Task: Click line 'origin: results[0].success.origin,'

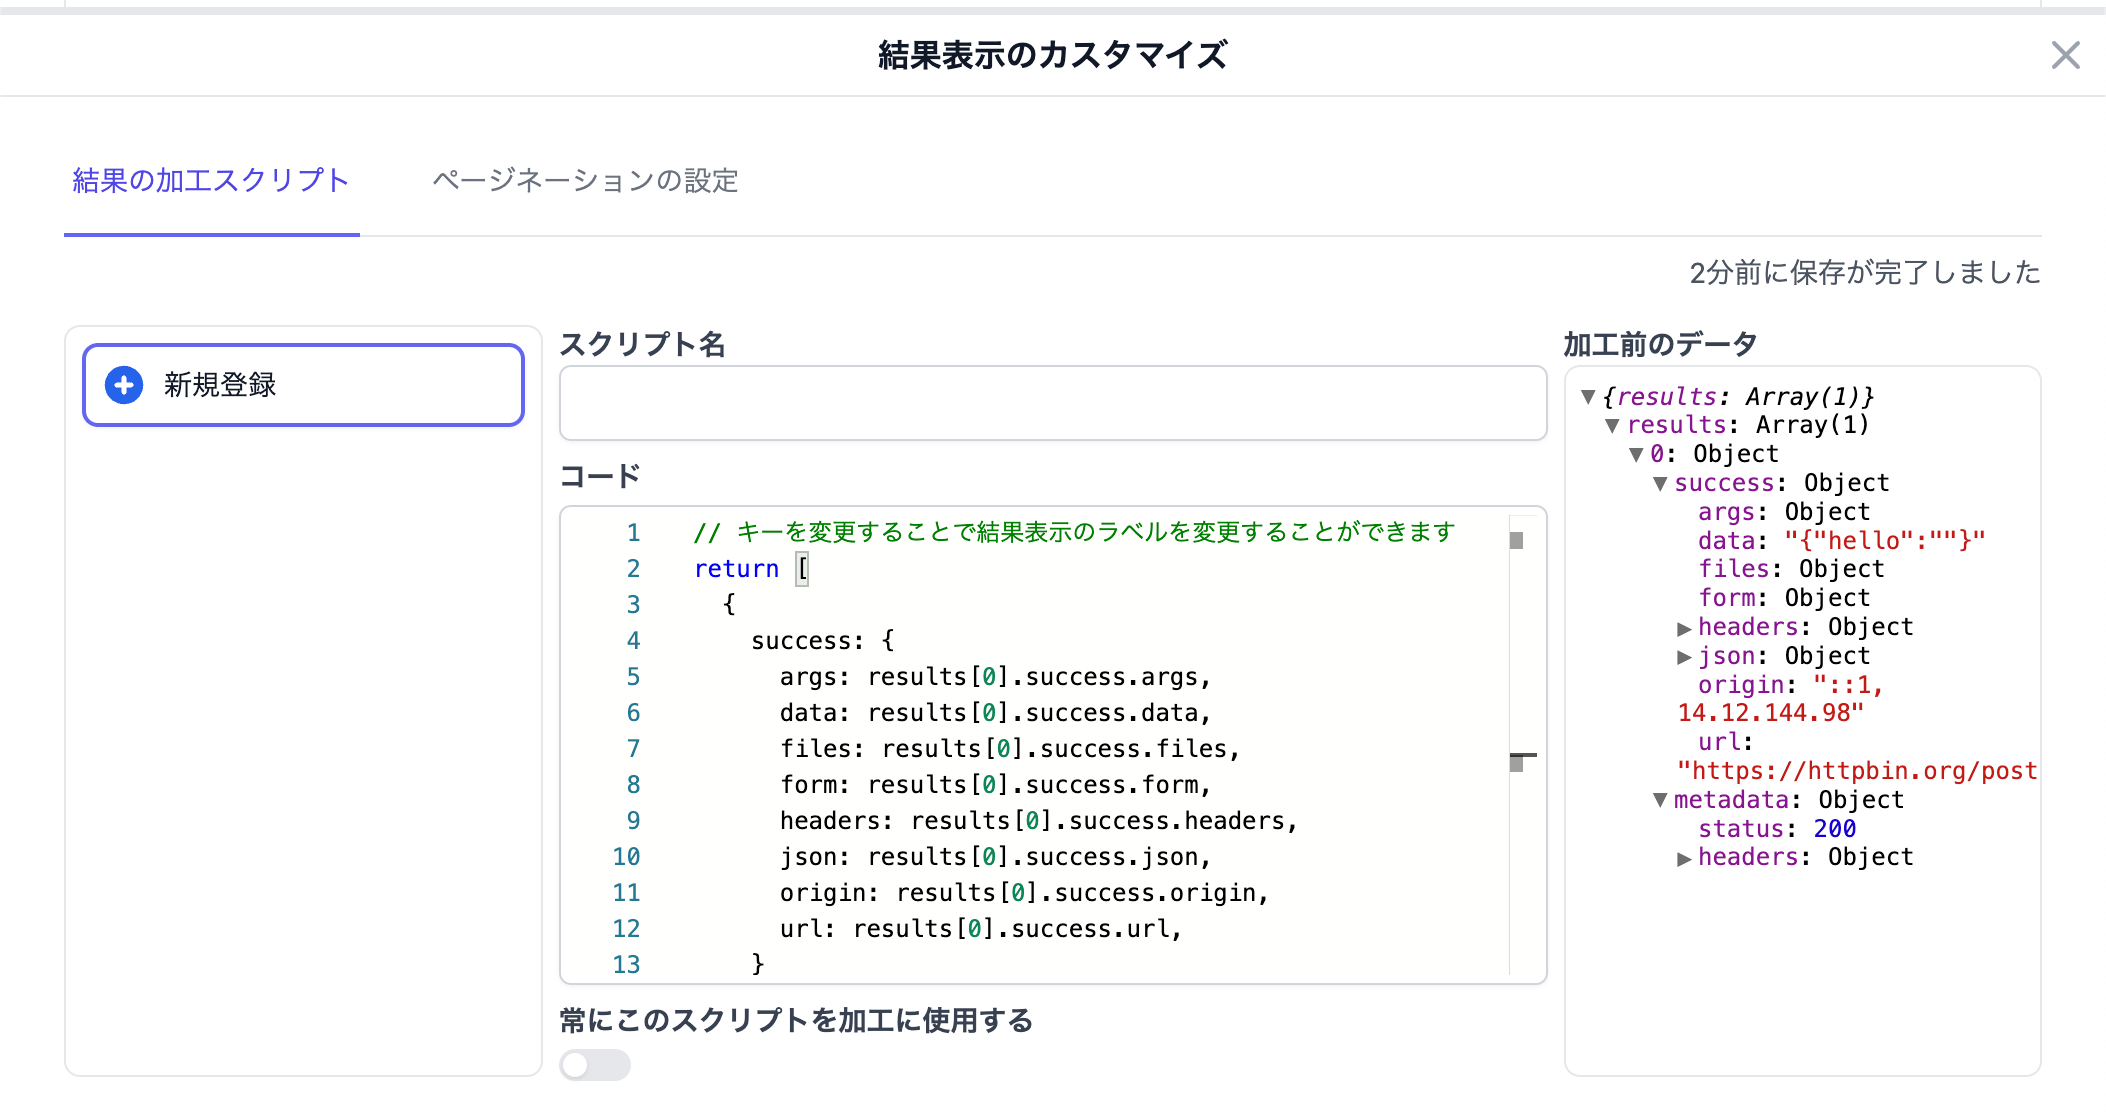Action: [1024, 892]
